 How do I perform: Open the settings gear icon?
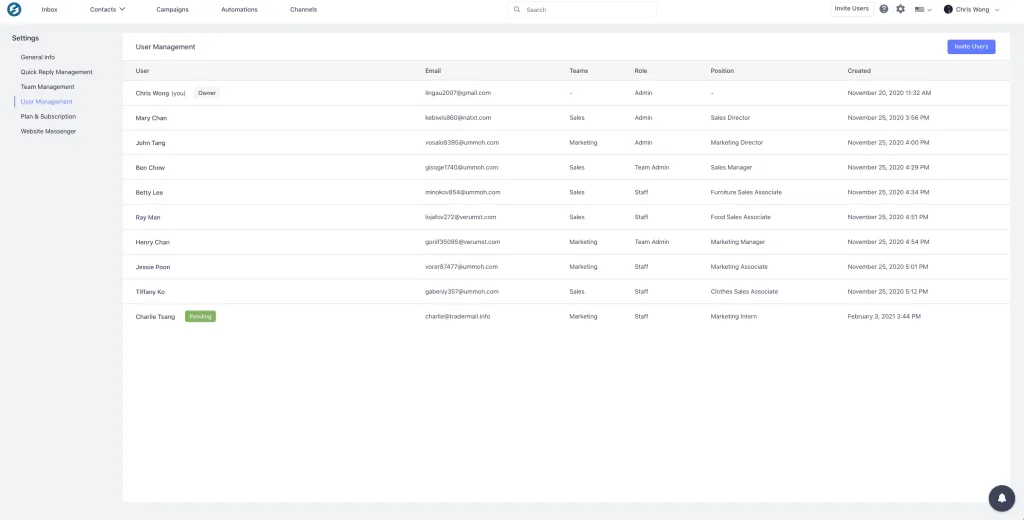[901, 9]
